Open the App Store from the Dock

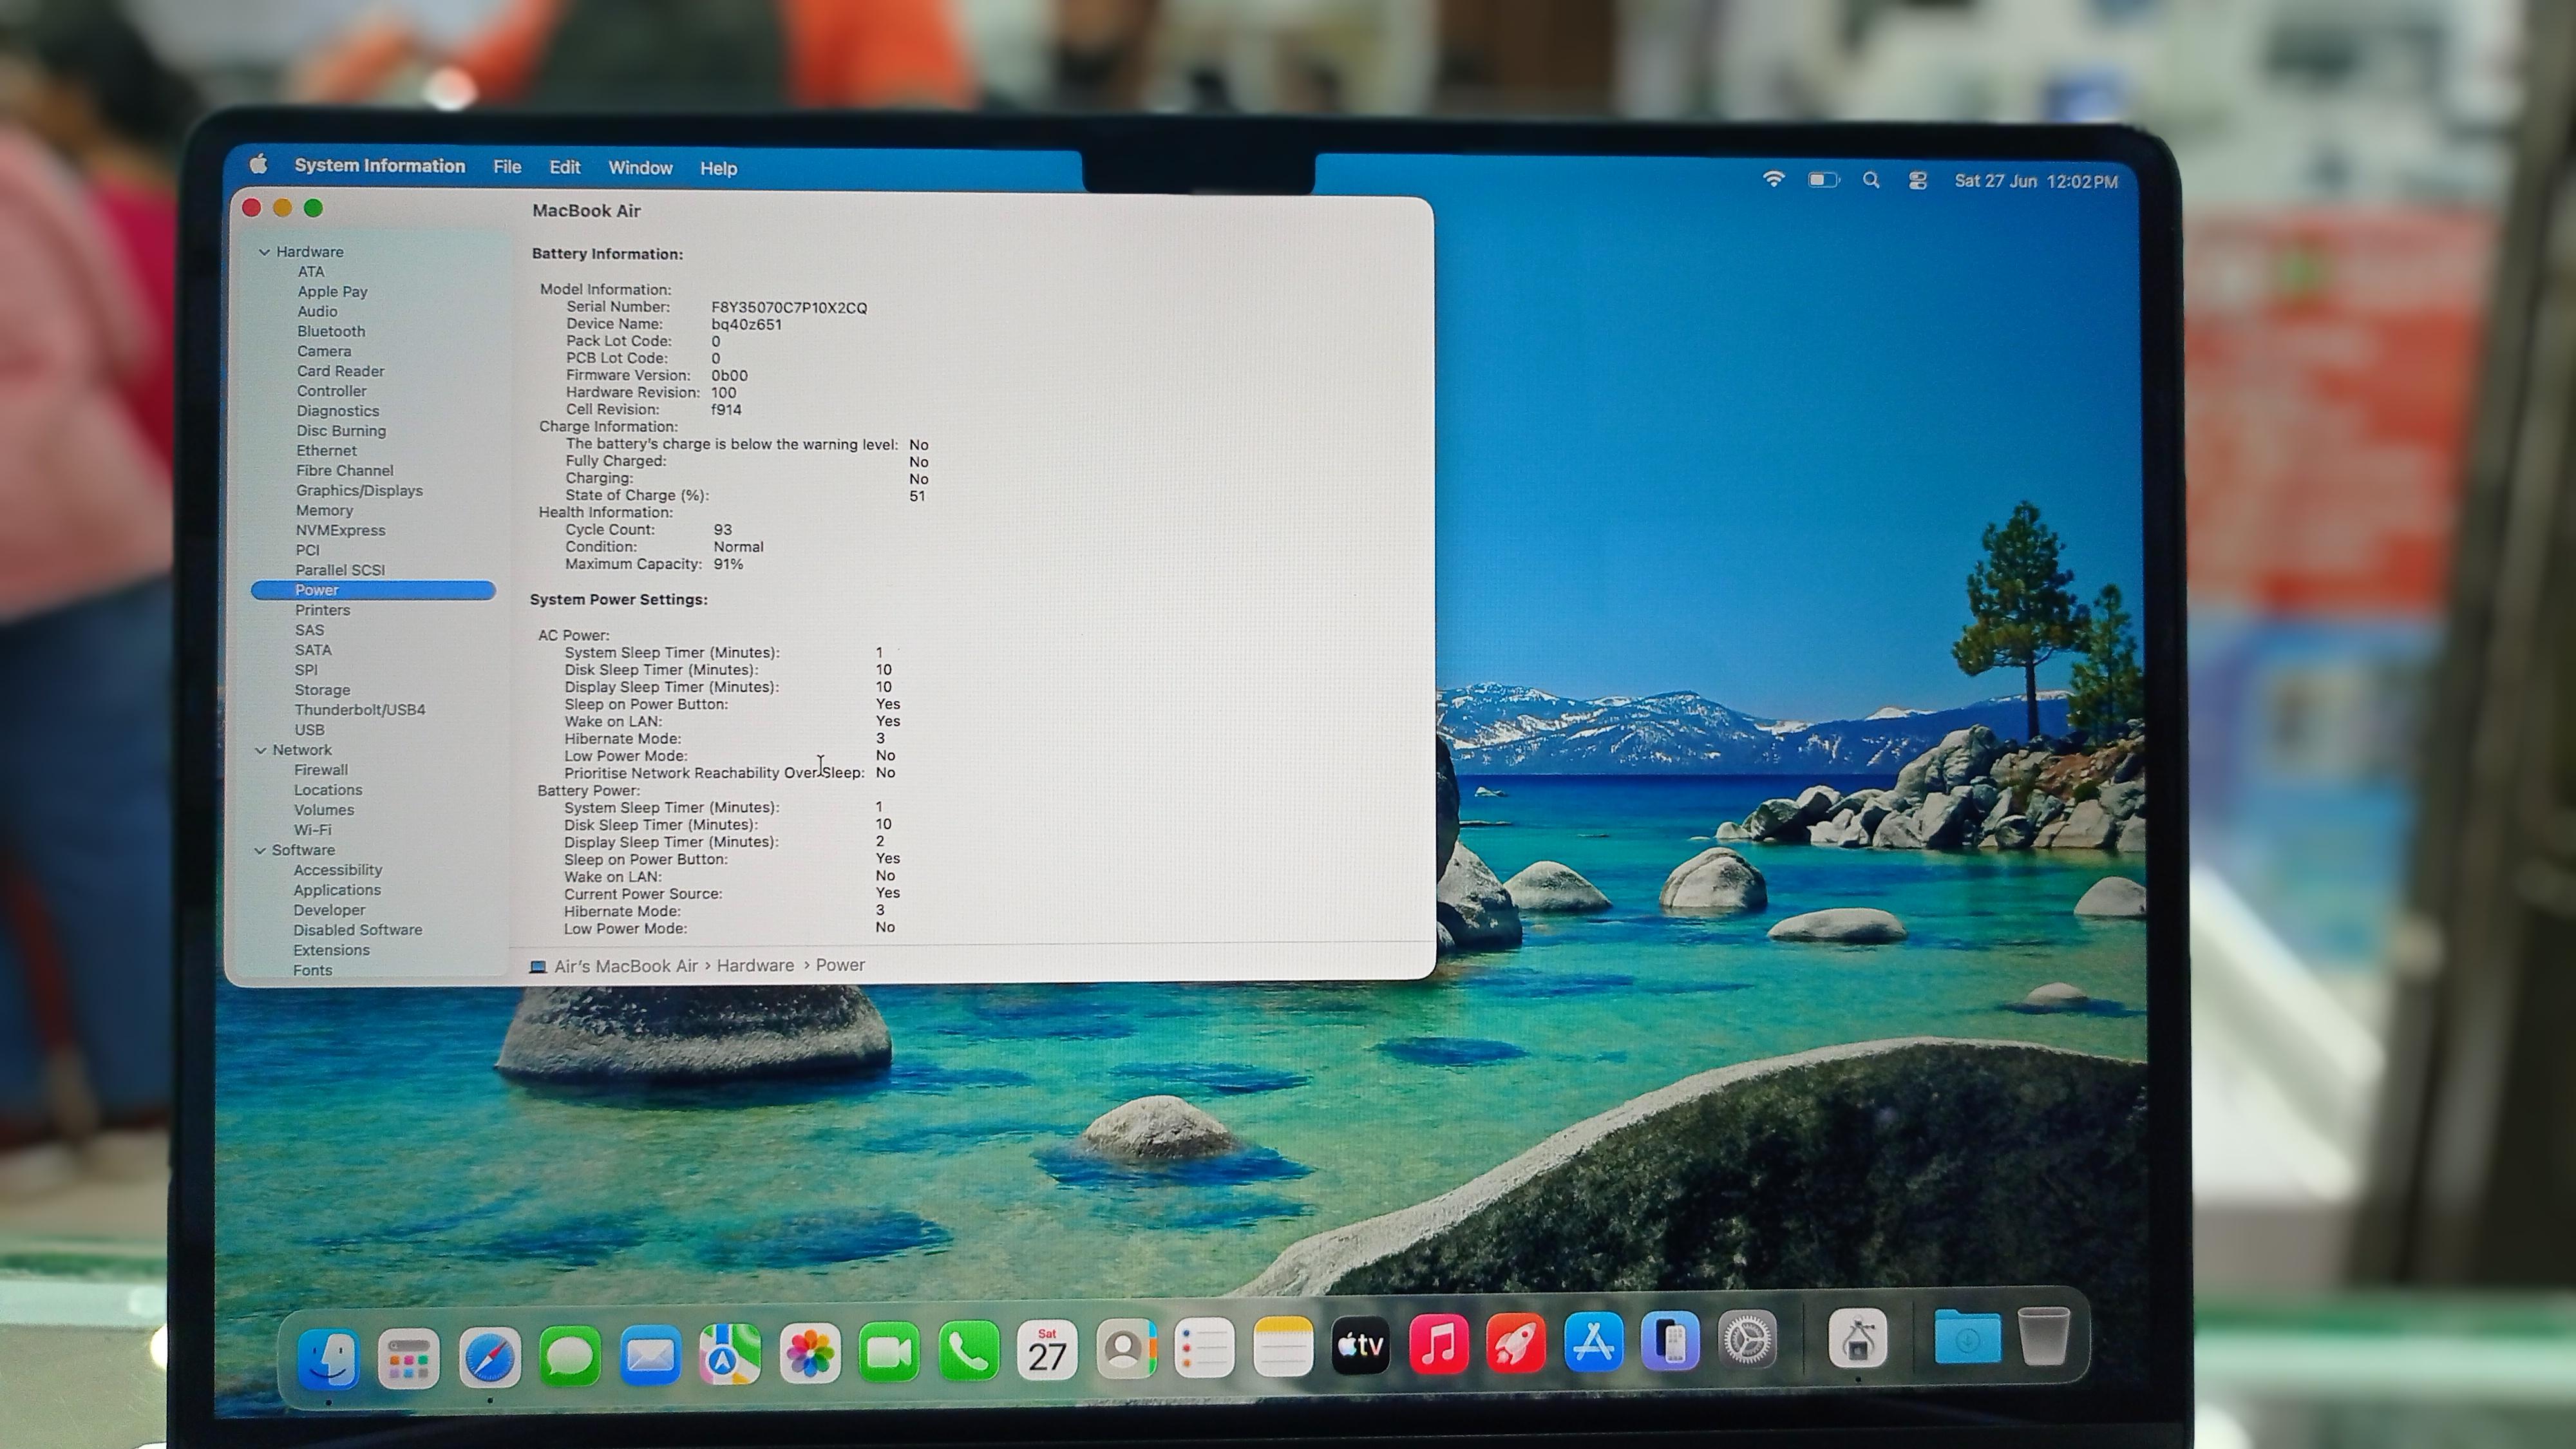1593,1341
